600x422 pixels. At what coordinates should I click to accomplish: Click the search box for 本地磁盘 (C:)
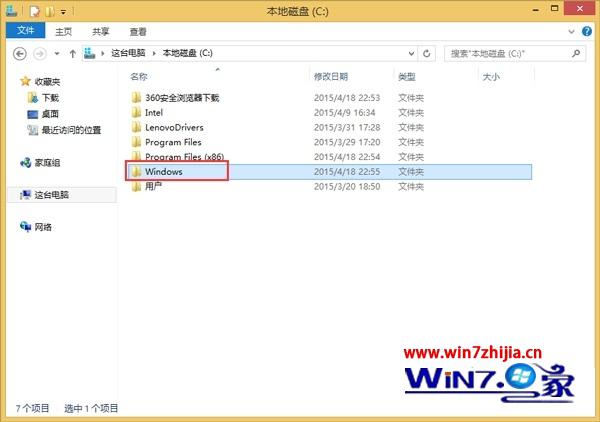[x=514, y=54]
